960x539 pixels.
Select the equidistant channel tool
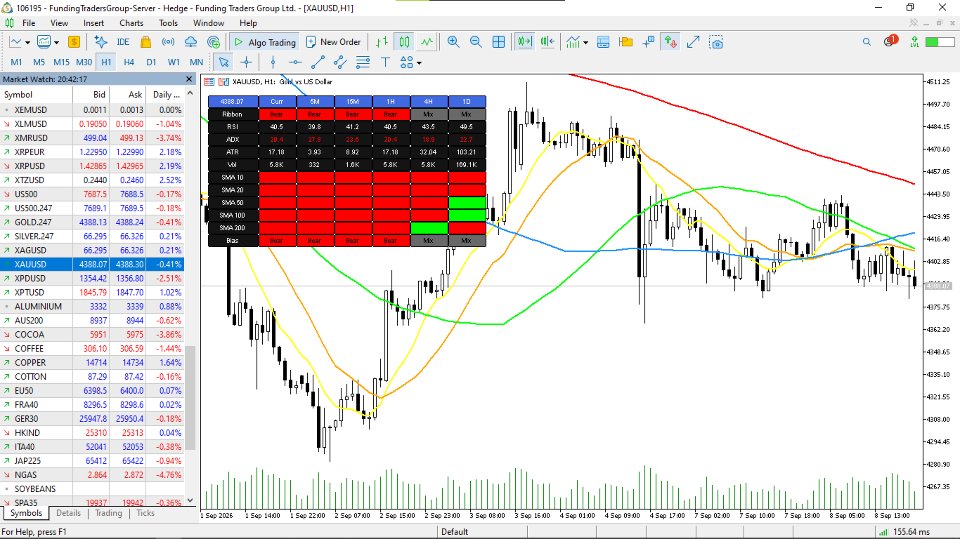340,62
